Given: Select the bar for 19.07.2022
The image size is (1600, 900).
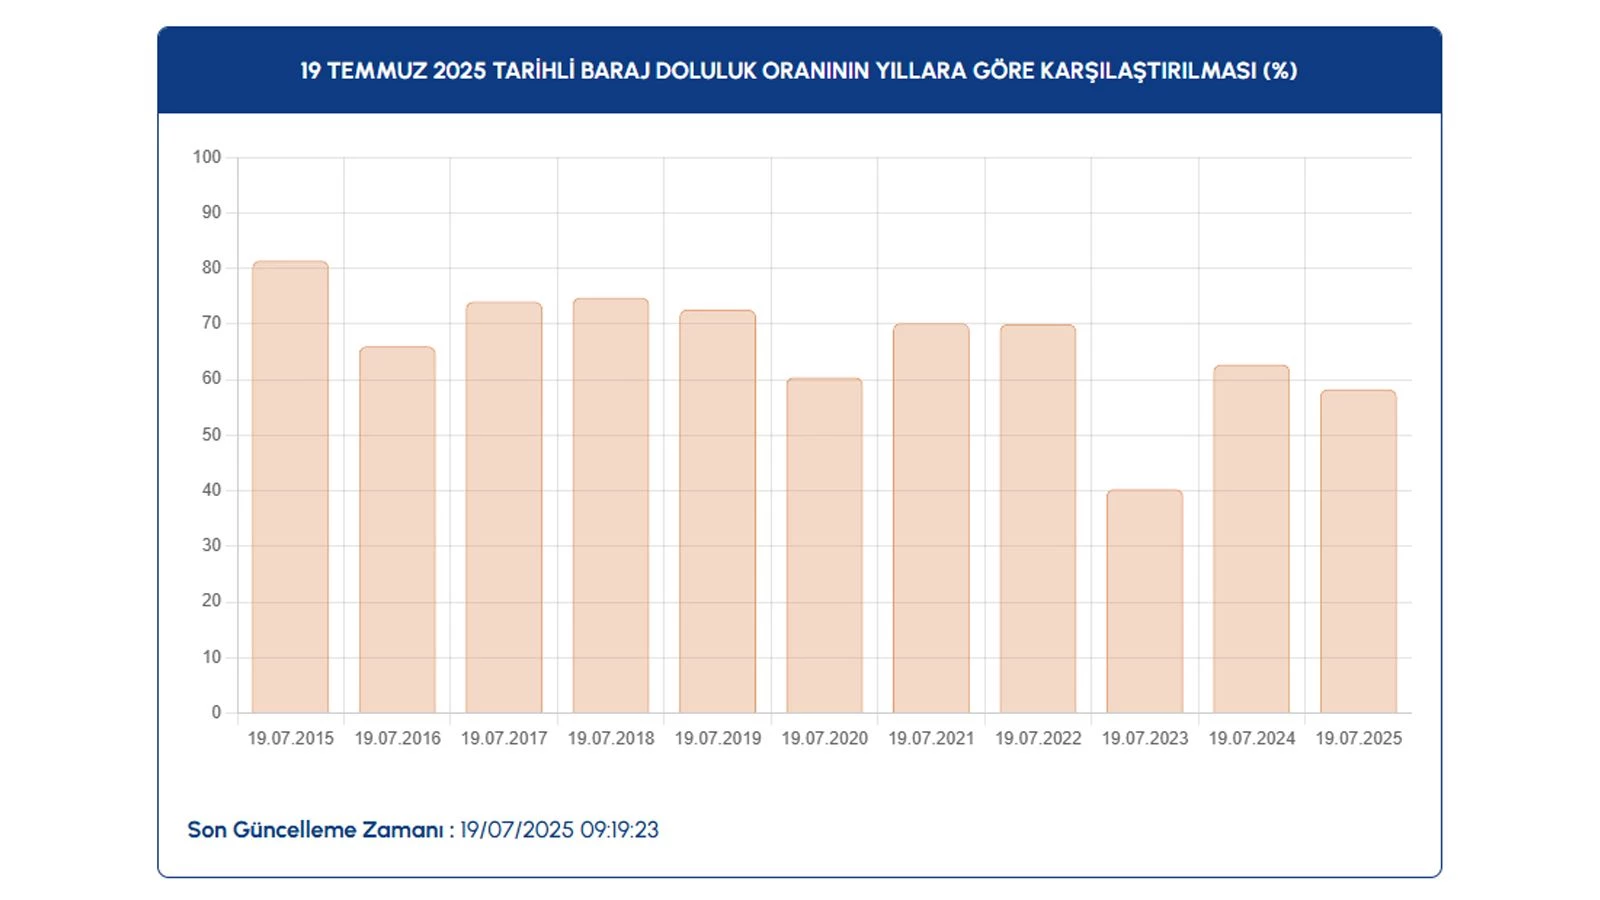Looking at the screenshot, I should 1038,519.
